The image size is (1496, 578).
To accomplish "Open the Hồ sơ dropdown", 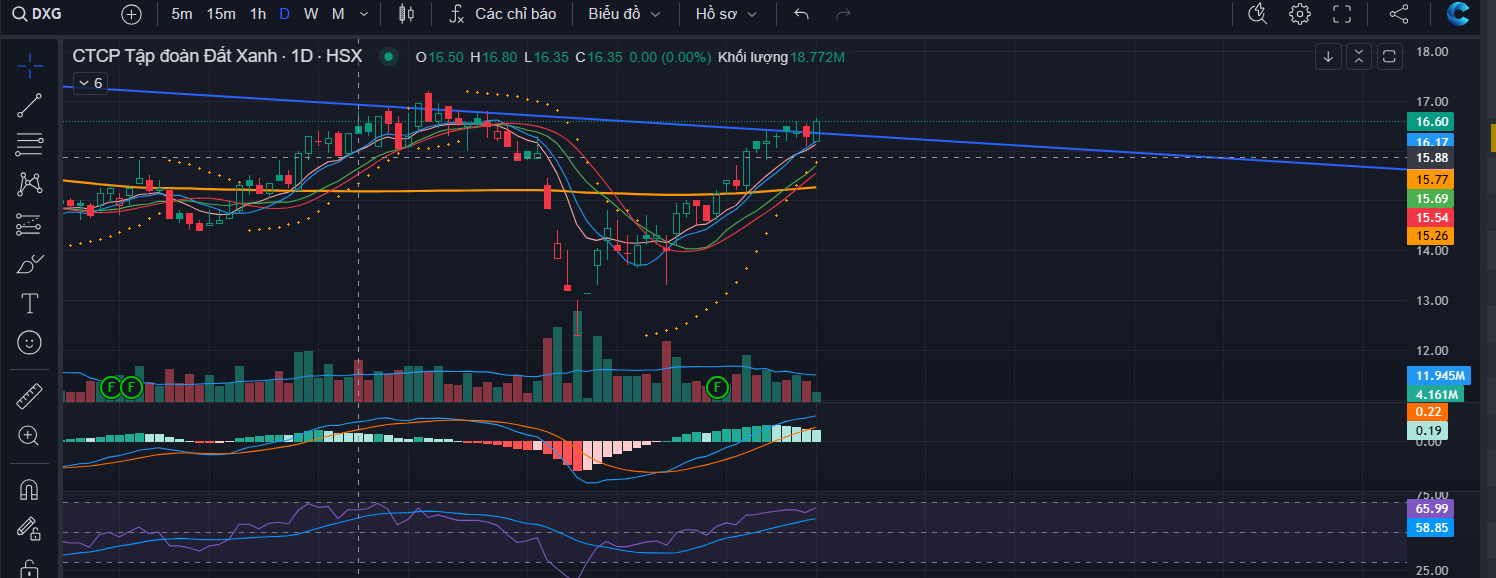I will [727, 14].
